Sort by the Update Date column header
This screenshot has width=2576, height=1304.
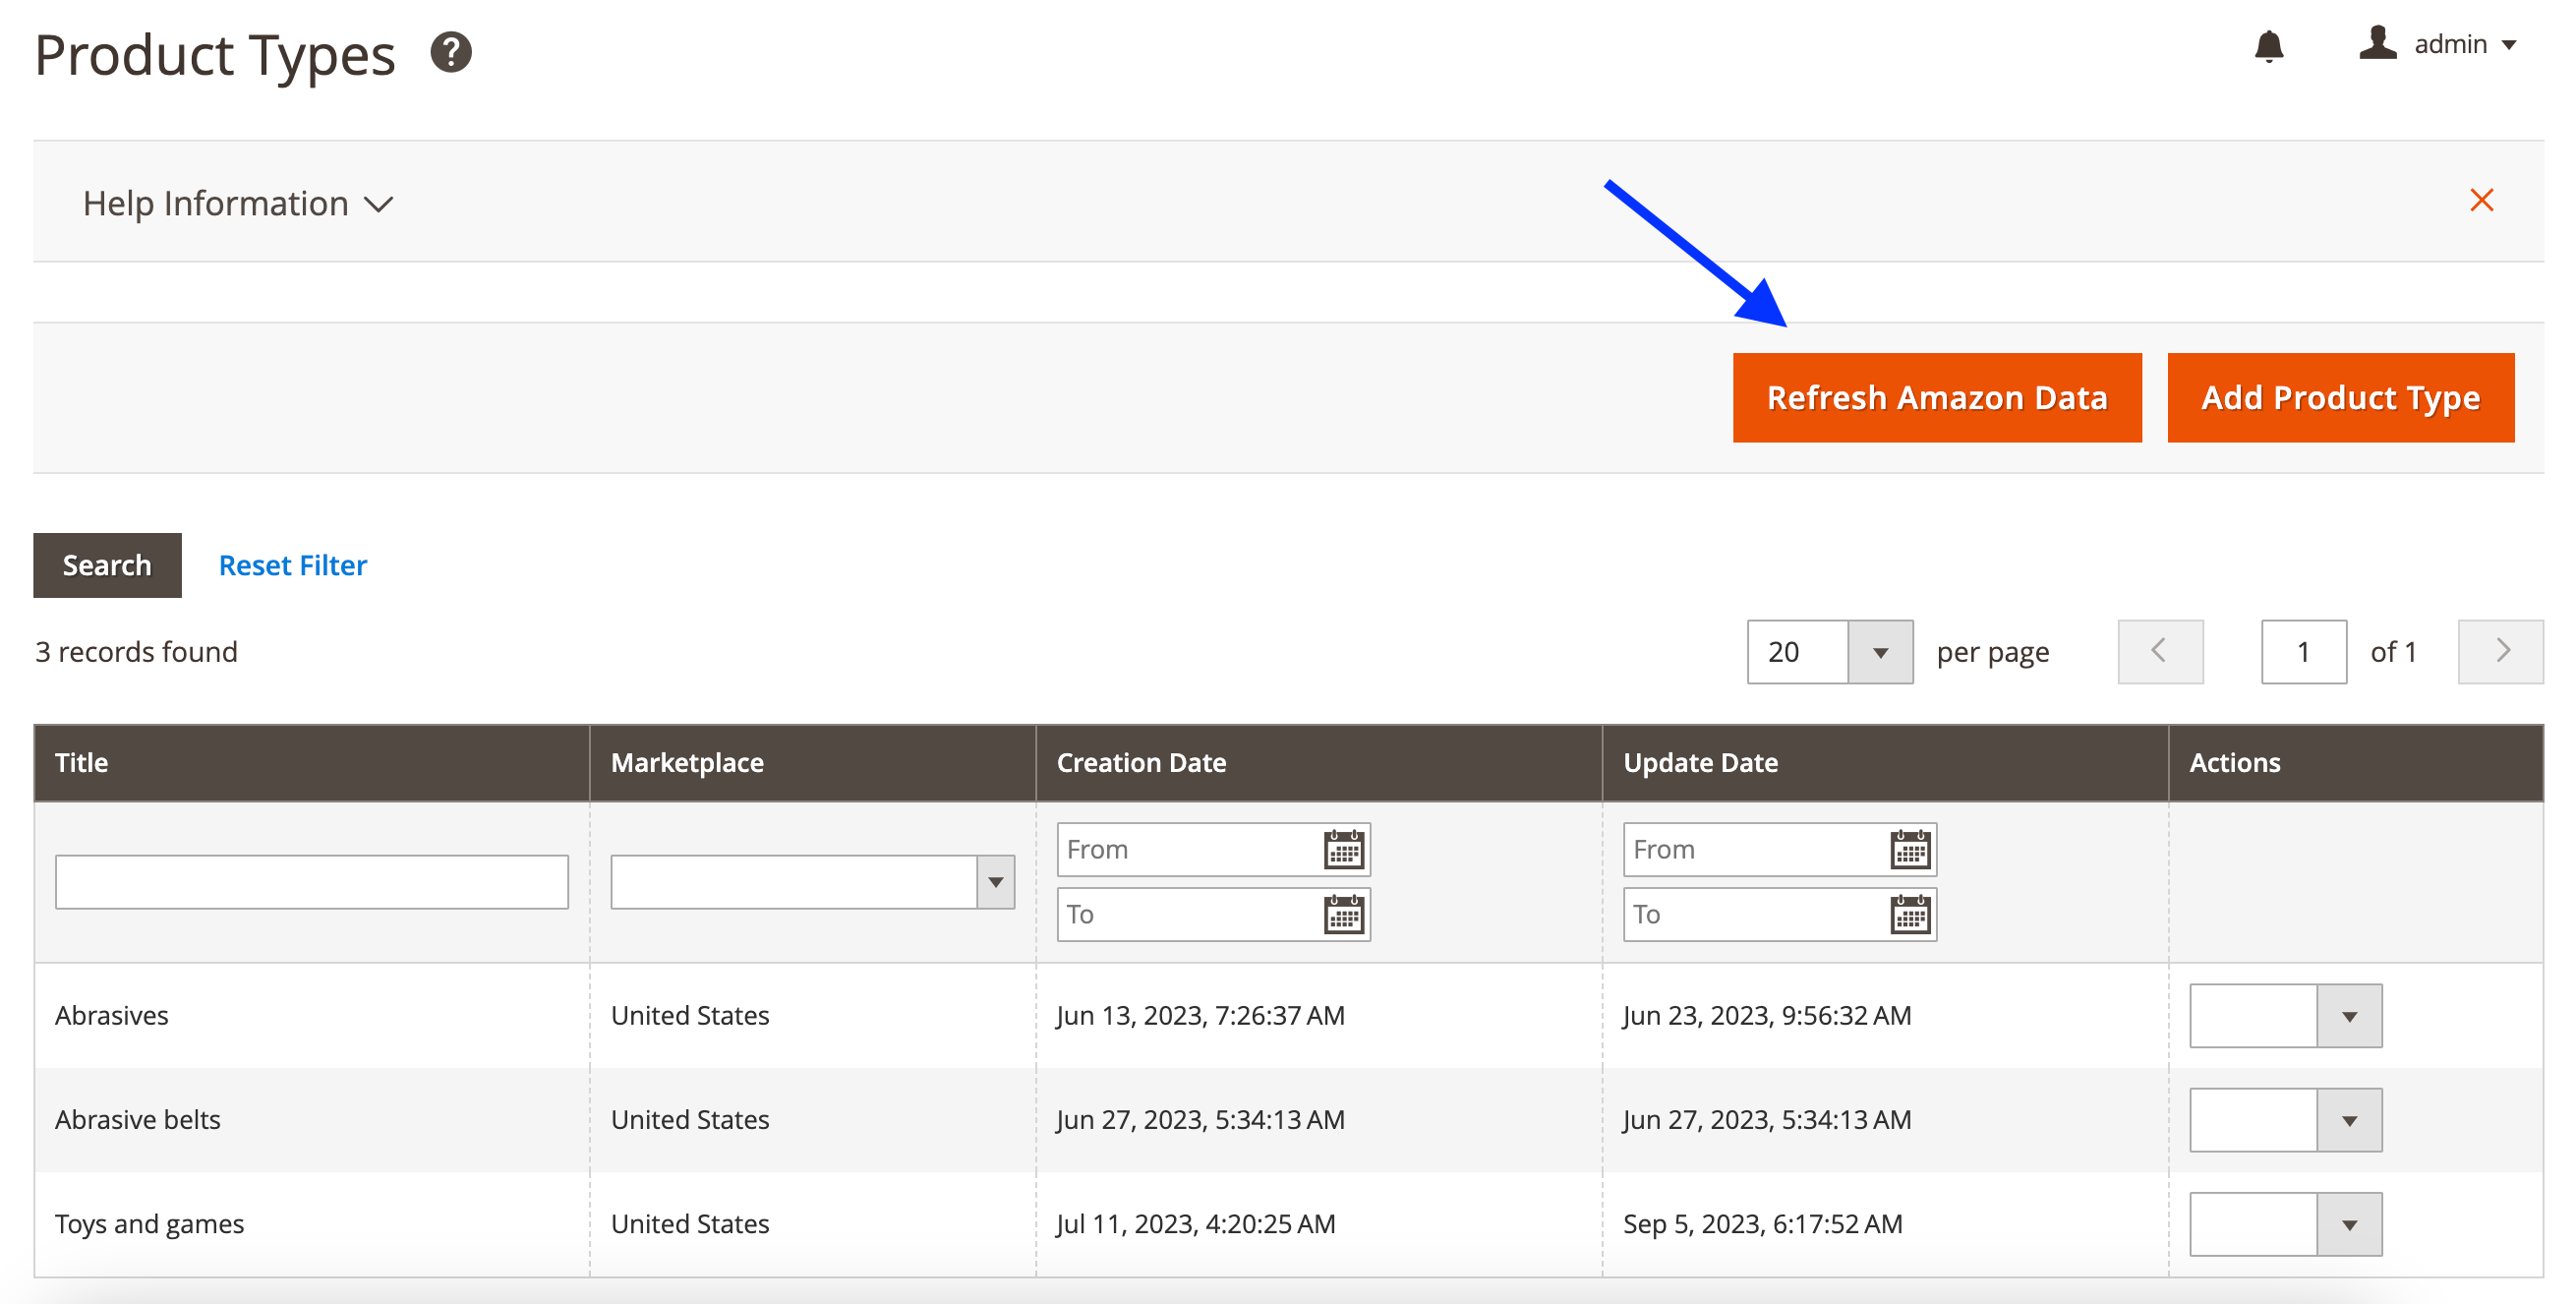tap(1700, 763)
